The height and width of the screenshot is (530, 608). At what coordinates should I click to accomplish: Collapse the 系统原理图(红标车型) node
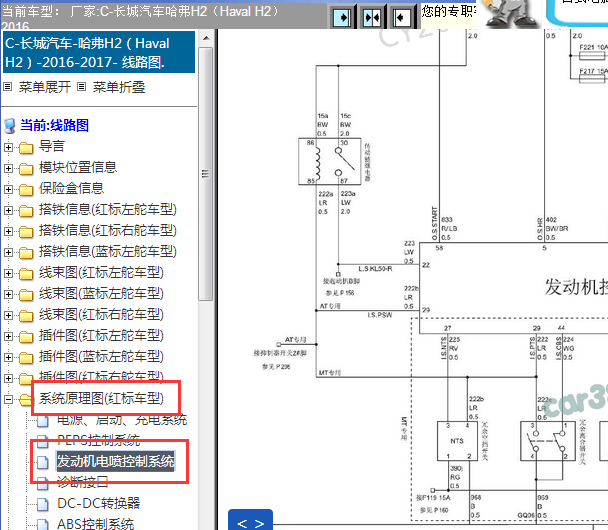pyautogui.click(x=8, y=399)
